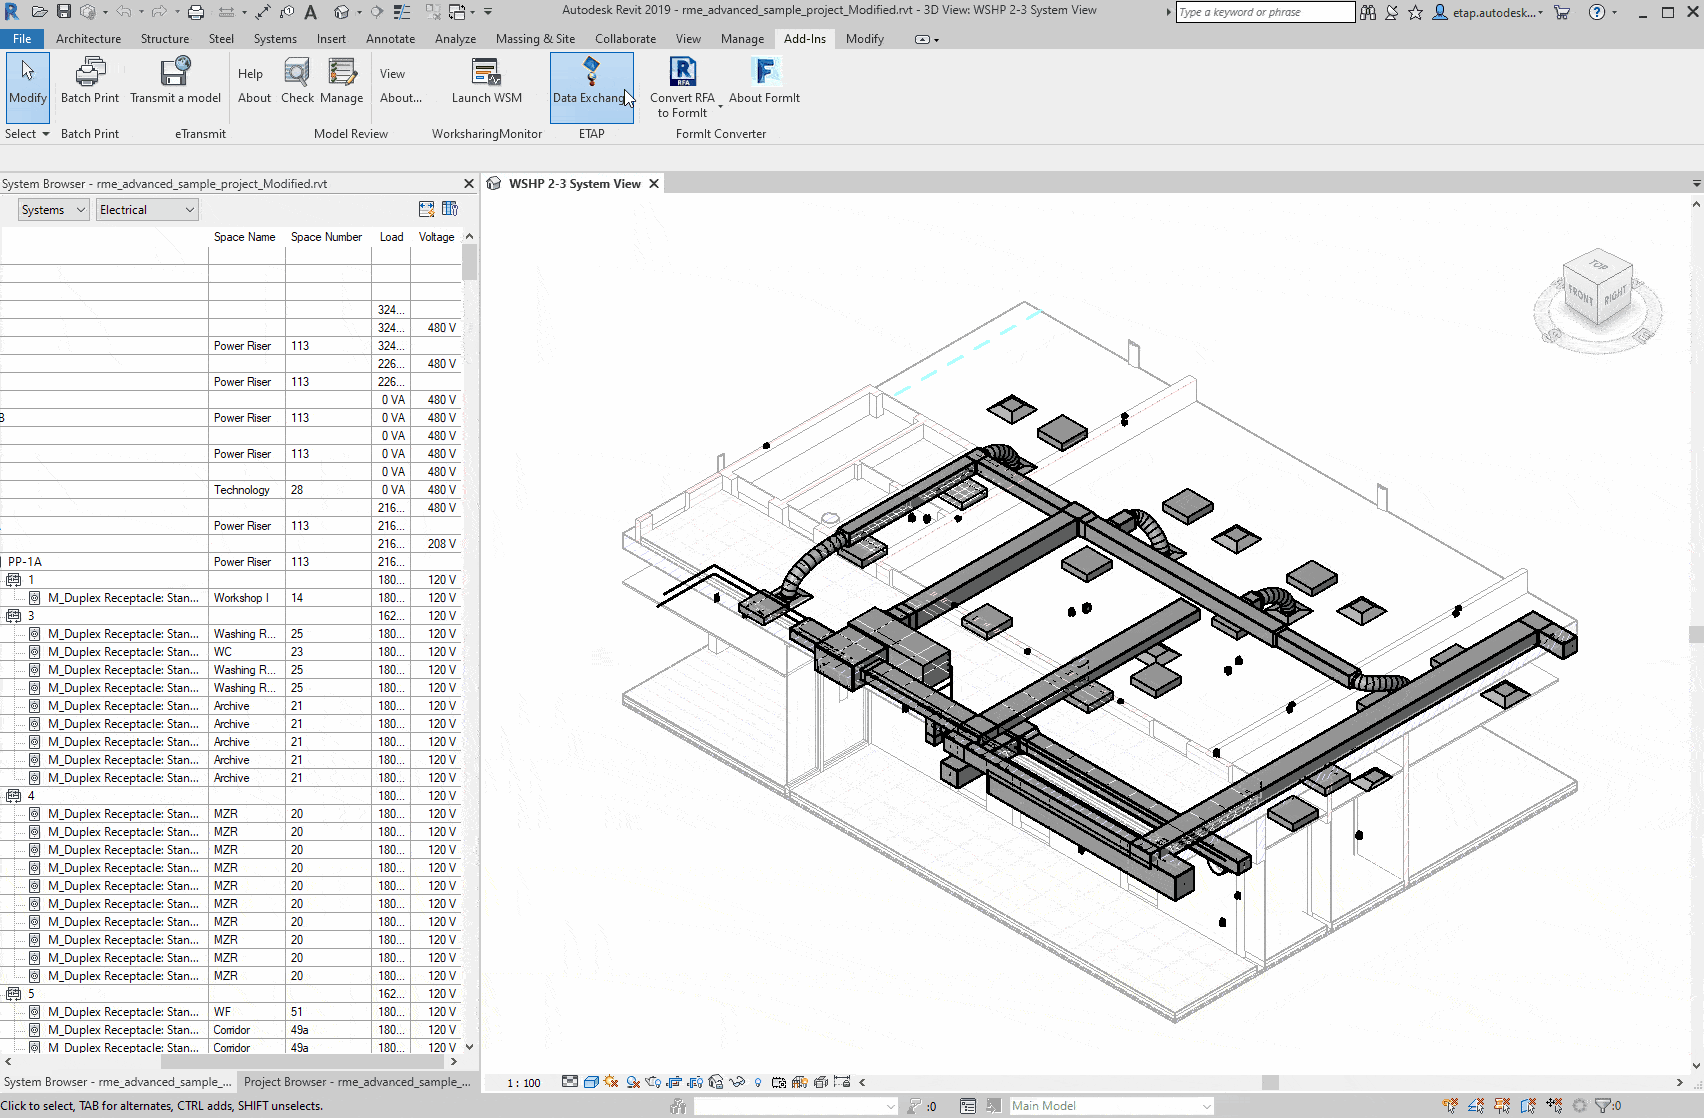
Task: Click the Select panel dropdown label
Action: tap(27, 134)
